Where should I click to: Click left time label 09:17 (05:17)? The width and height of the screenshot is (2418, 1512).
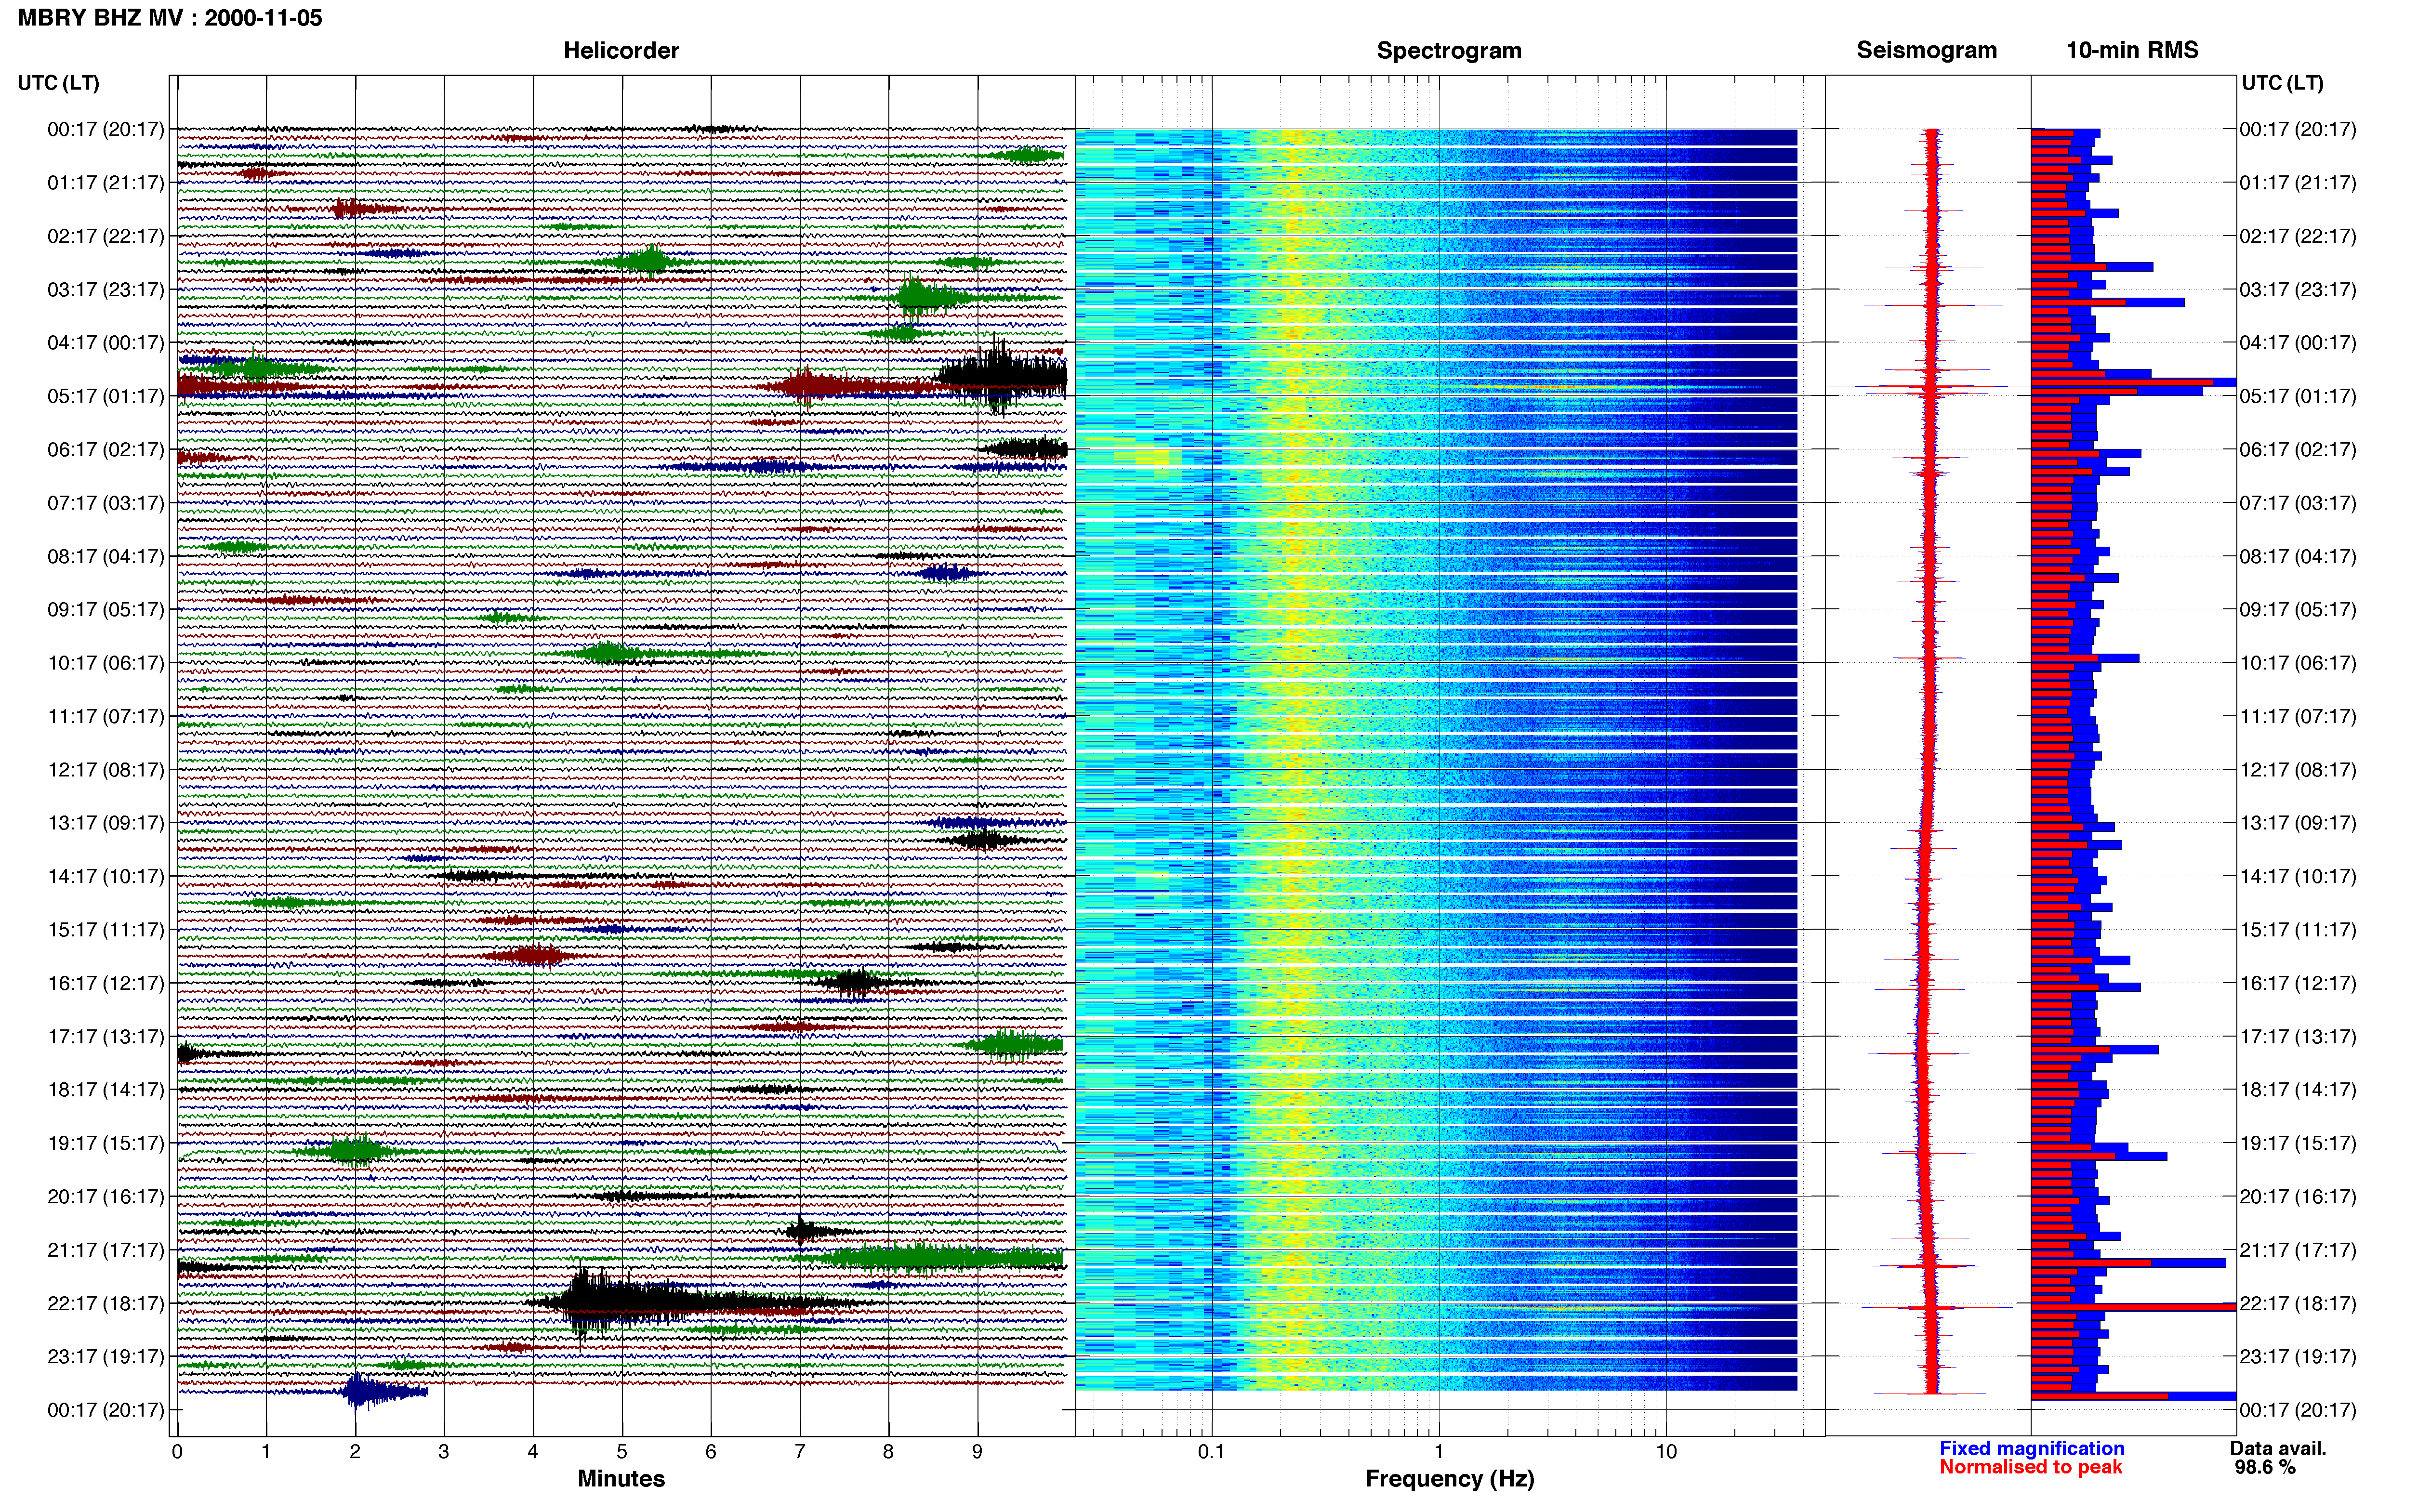(x=105, y=609)
